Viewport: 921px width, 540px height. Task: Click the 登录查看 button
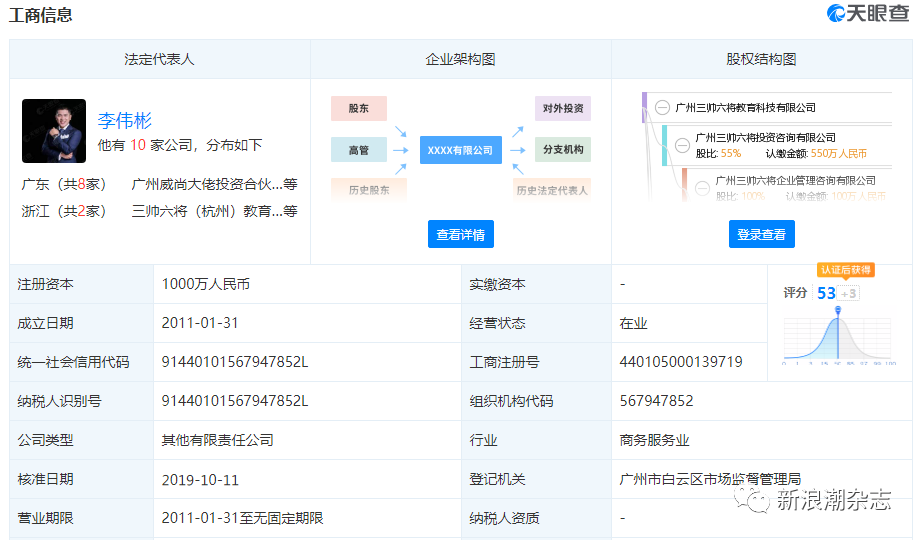pyautogui.click(x=761, y=234)
